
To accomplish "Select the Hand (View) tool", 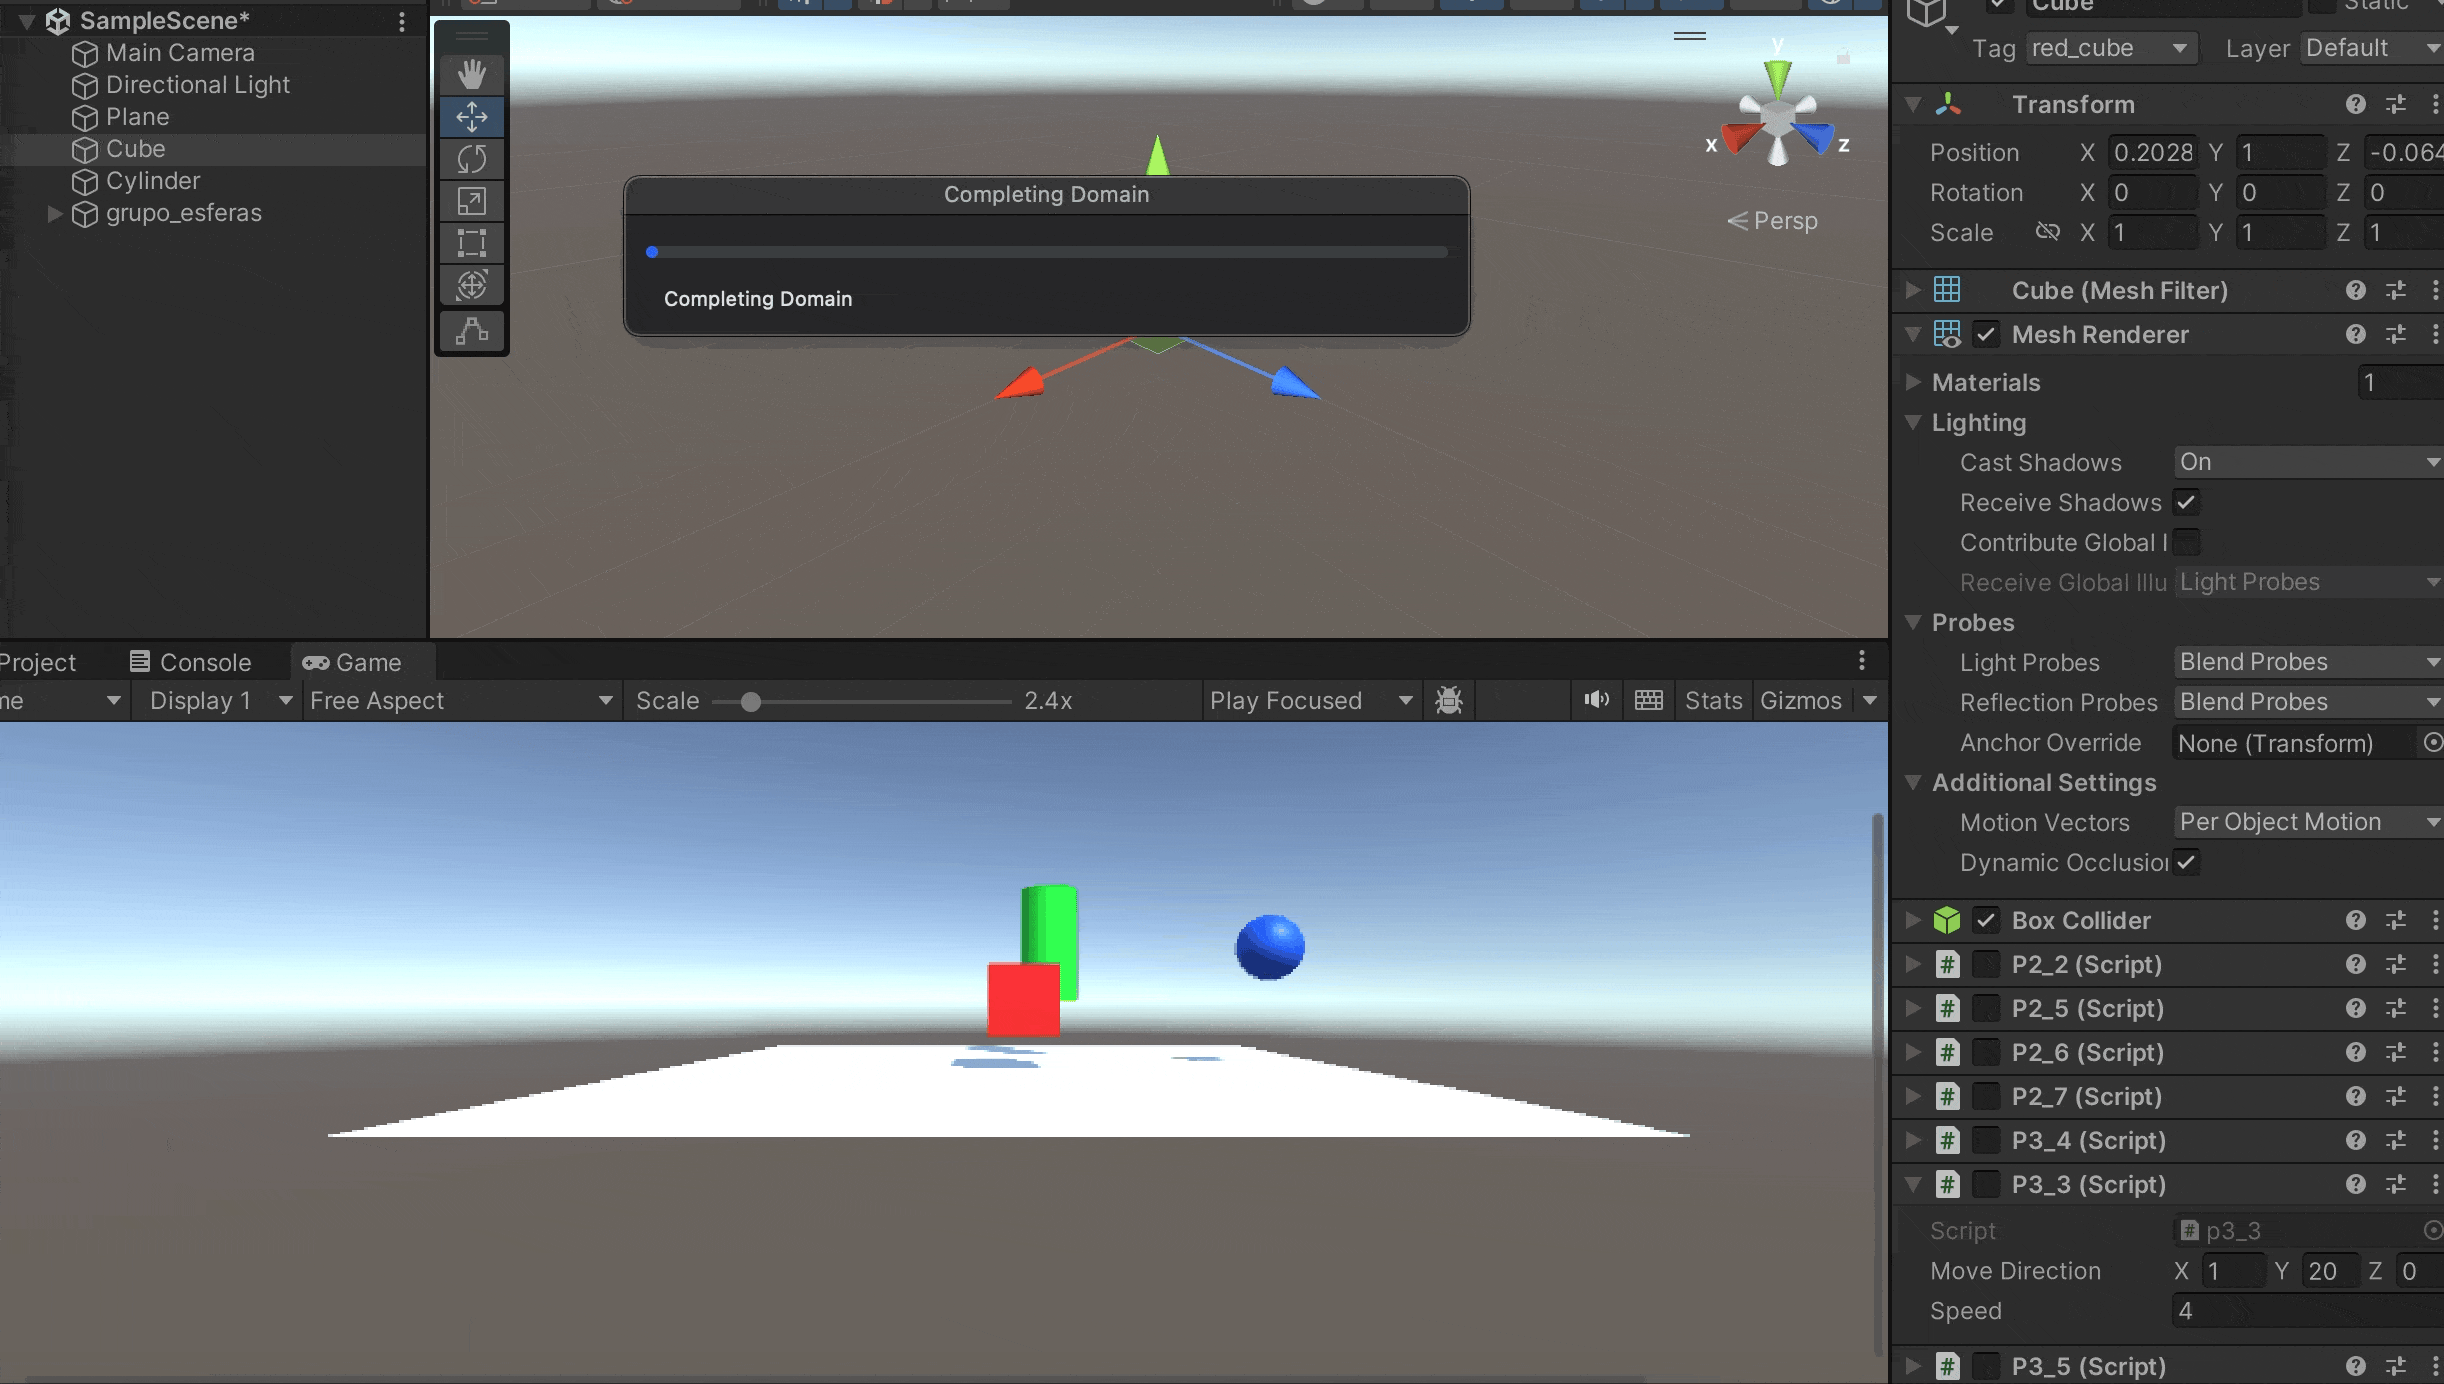I will [471, 74].
